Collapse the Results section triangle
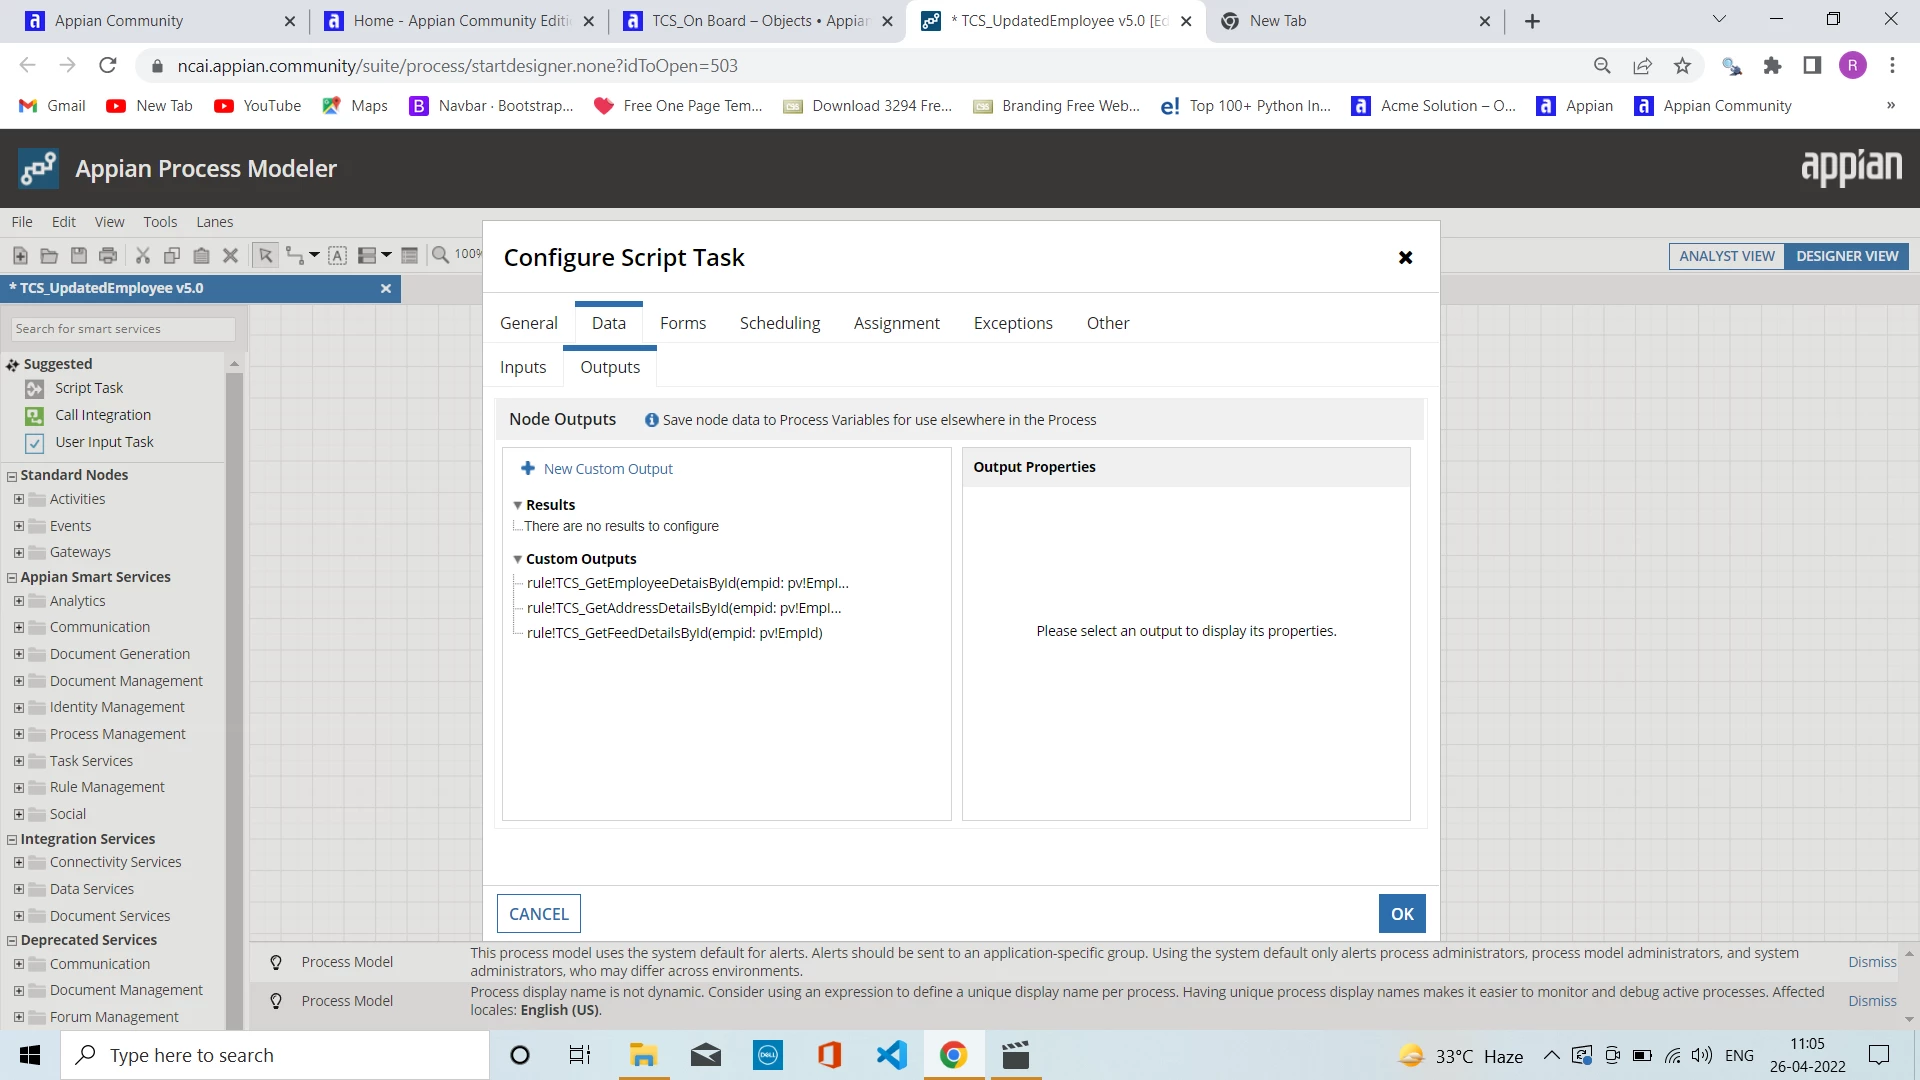This screenshot has height=1080, width=1920. 518,505
